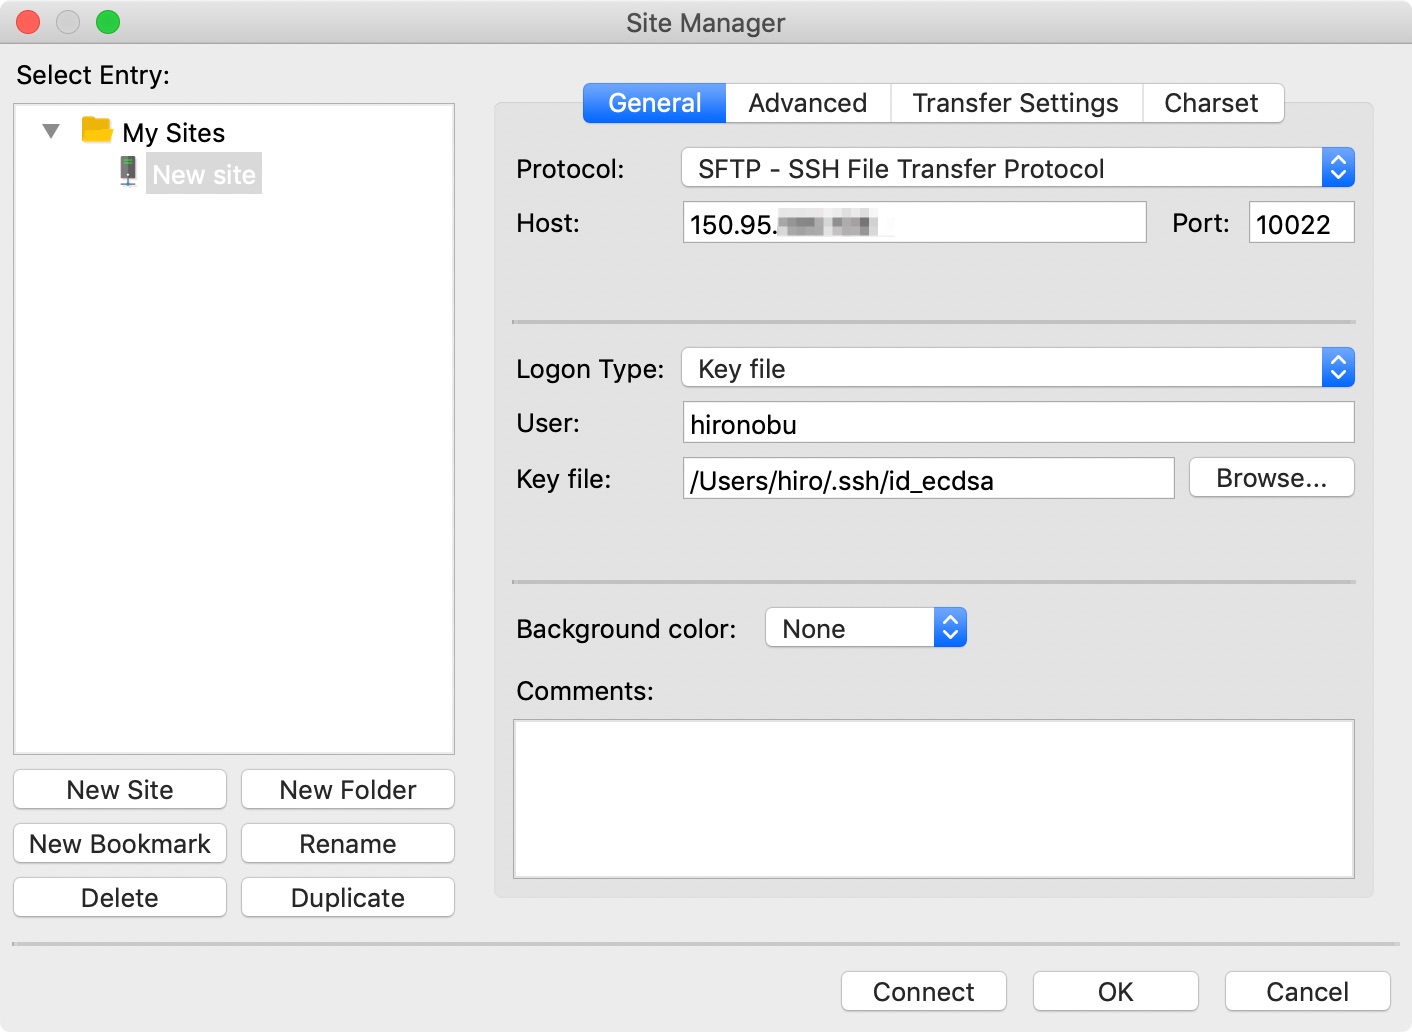Open the Protocol dropdown

point(1017,168)
